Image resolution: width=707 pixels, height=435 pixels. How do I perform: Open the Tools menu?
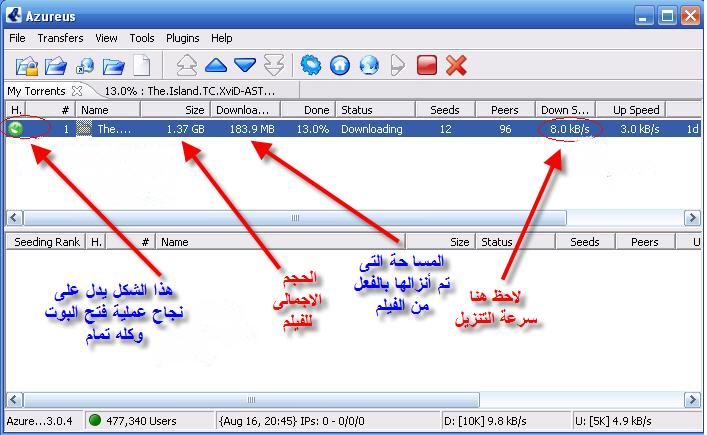[142, 38]
